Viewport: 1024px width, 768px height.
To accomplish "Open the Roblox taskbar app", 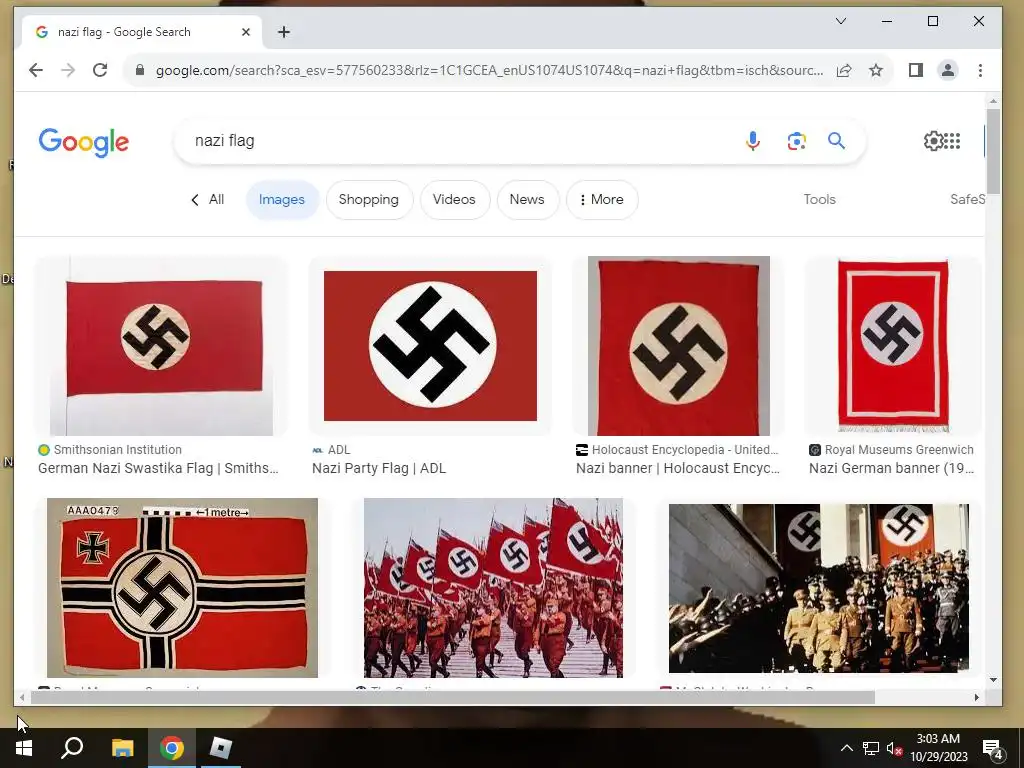I will [221, 748].
